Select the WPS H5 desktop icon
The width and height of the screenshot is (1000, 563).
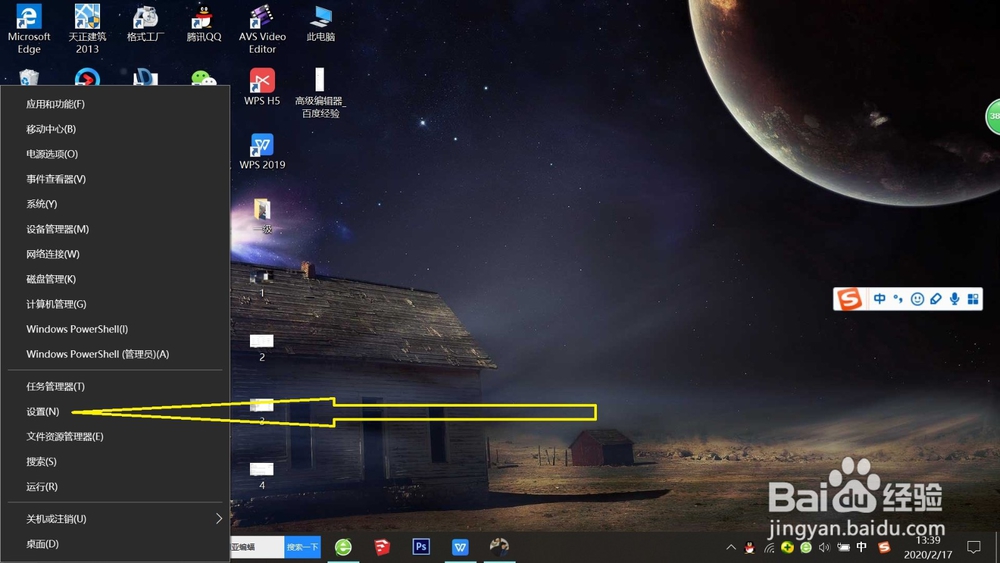click(262, 87)
